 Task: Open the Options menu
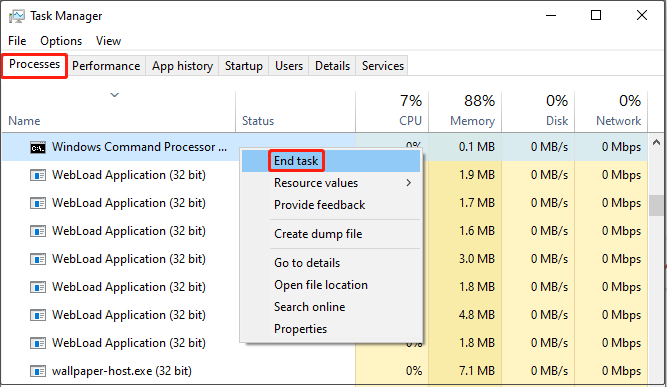(x=61, y=41)
